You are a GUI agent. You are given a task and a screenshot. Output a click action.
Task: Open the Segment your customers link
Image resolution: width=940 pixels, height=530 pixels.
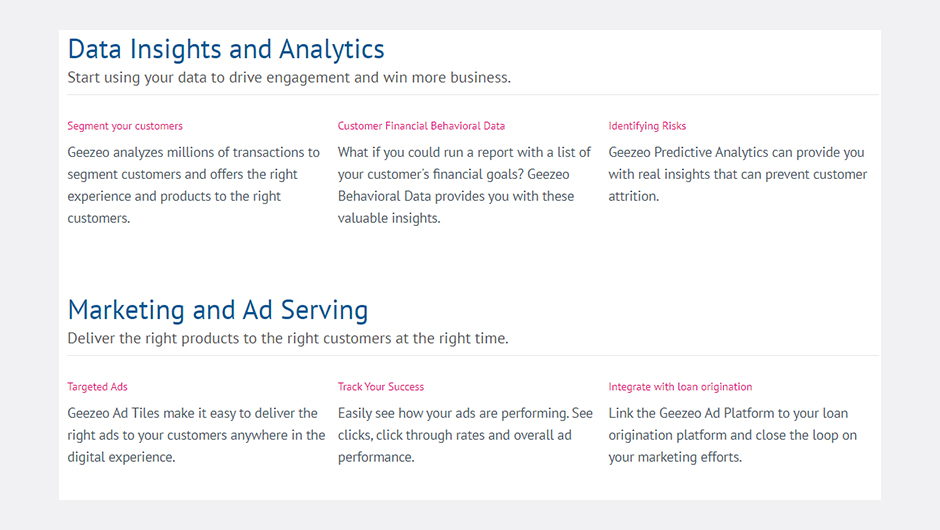(125, 126)
